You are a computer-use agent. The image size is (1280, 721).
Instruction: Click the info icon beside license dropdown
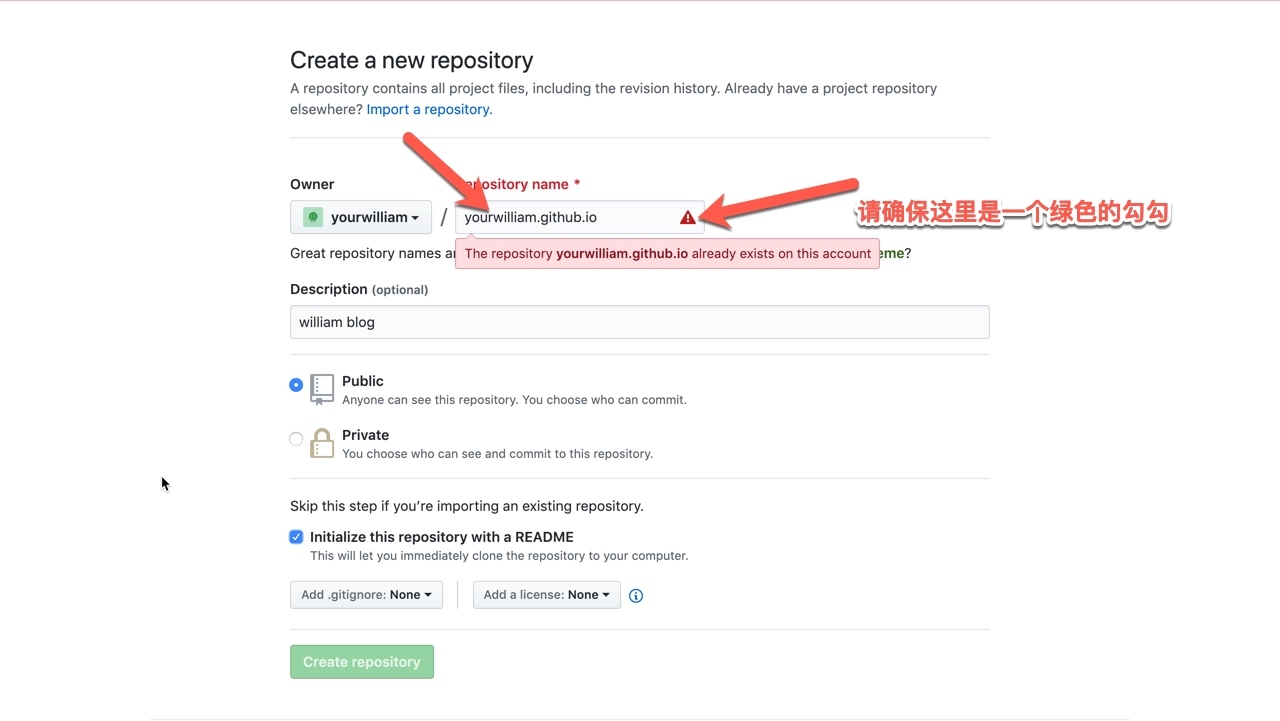(x=636, y=596)
